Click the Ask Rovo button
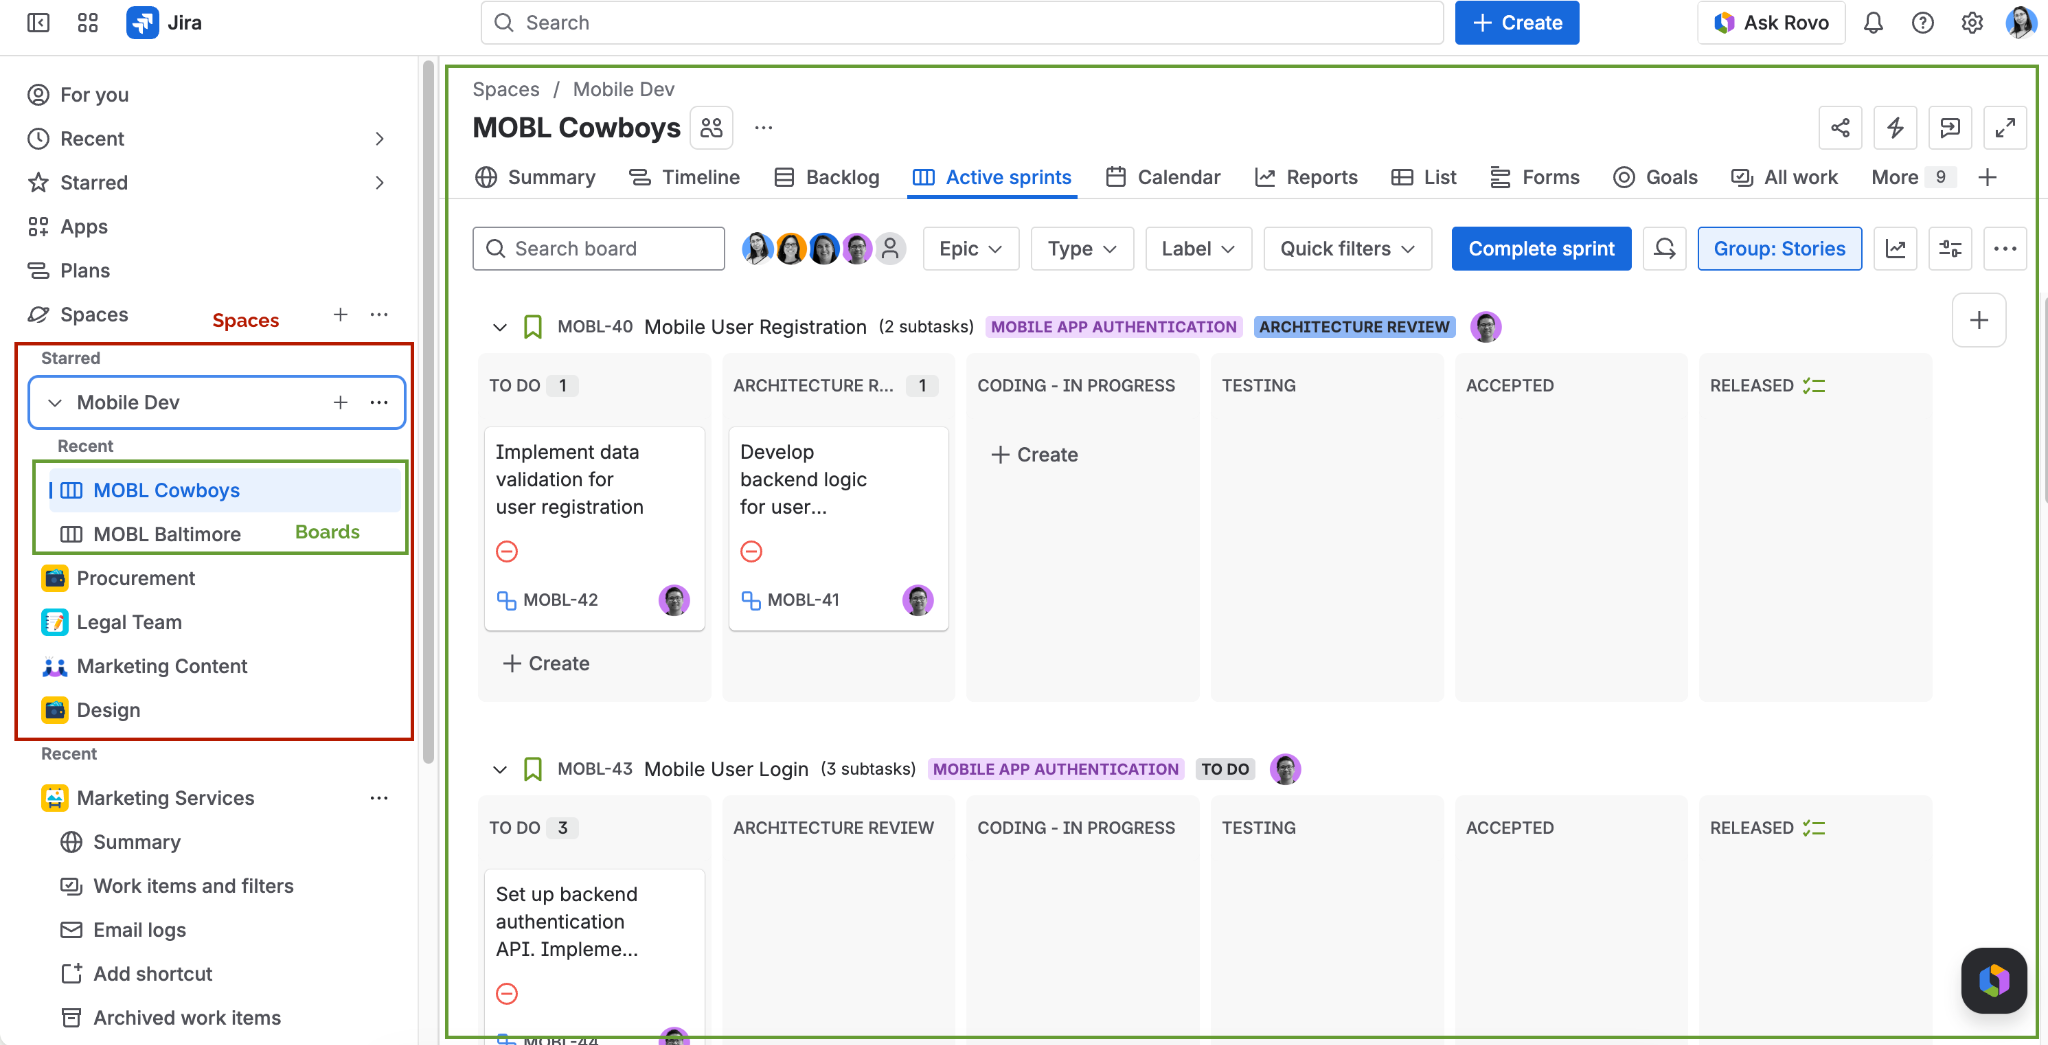This screenshot has width=2048, height=1045. pyautogui.click(x=1771, y=23)
